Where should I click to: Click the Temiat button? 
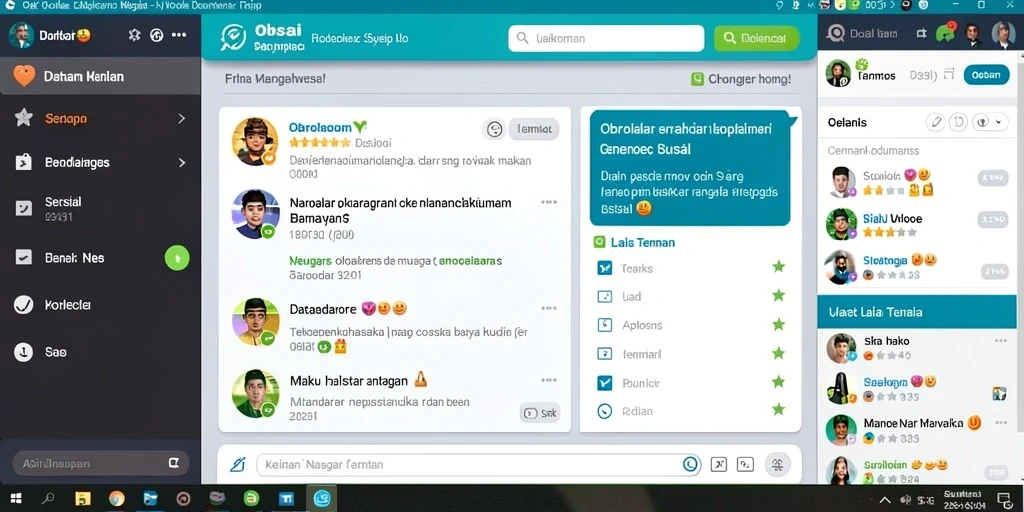click(534, 129)
